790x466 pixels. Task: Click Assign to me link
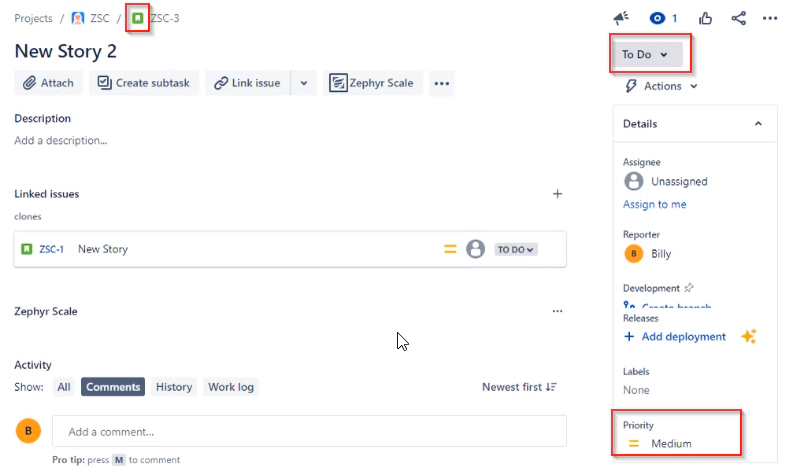point(654,204)
